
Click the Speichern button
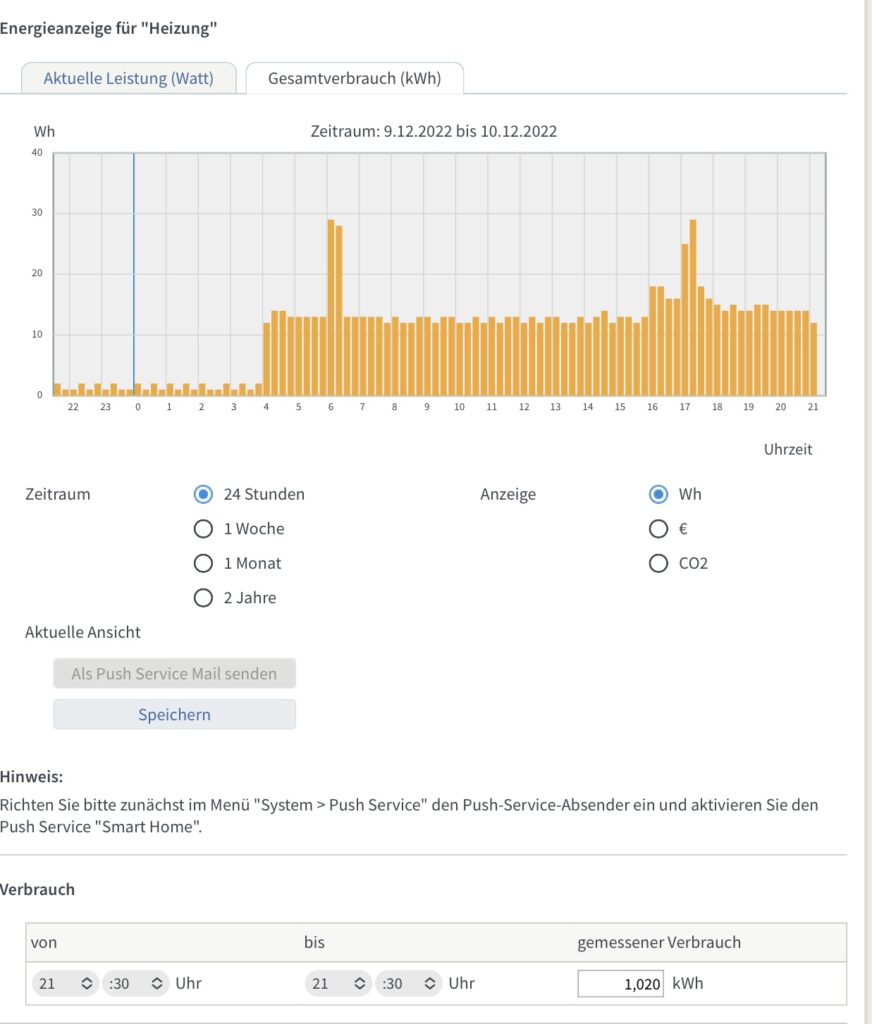click(x=174, y=714)
